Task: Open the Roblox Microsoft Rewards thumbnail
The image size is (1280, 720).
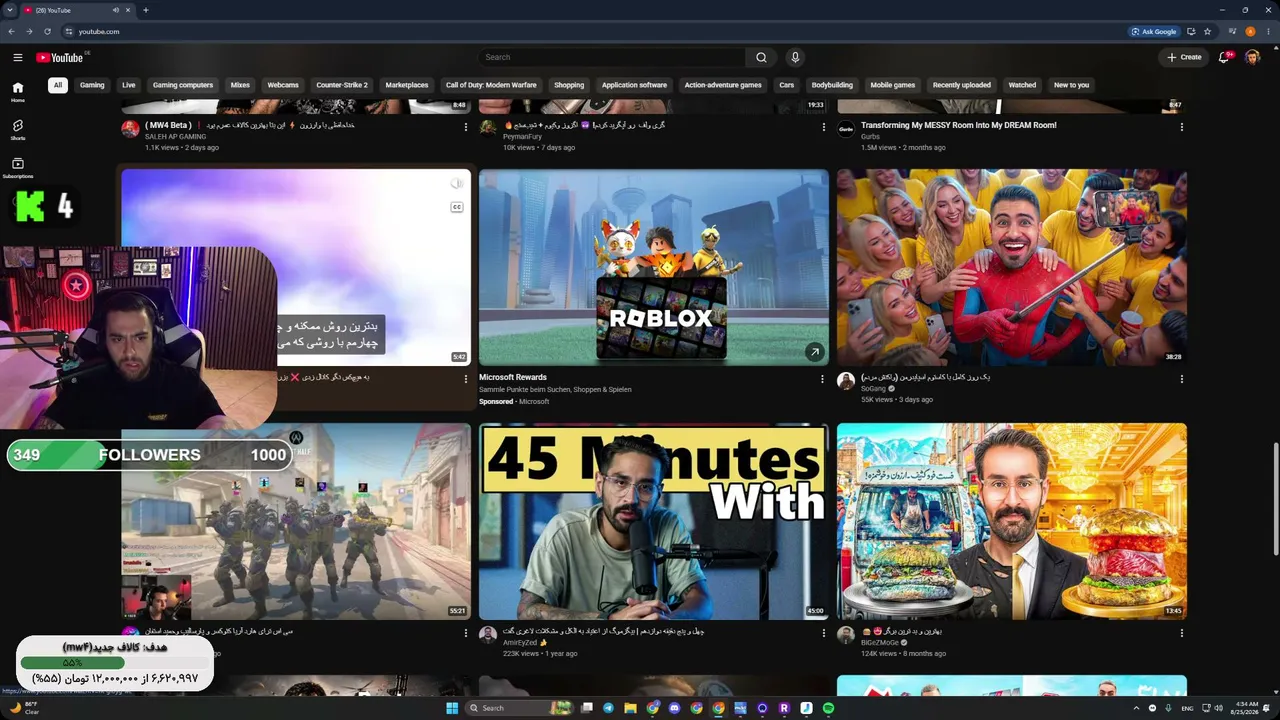Action: pyautogui.click(x=654, y=267)
